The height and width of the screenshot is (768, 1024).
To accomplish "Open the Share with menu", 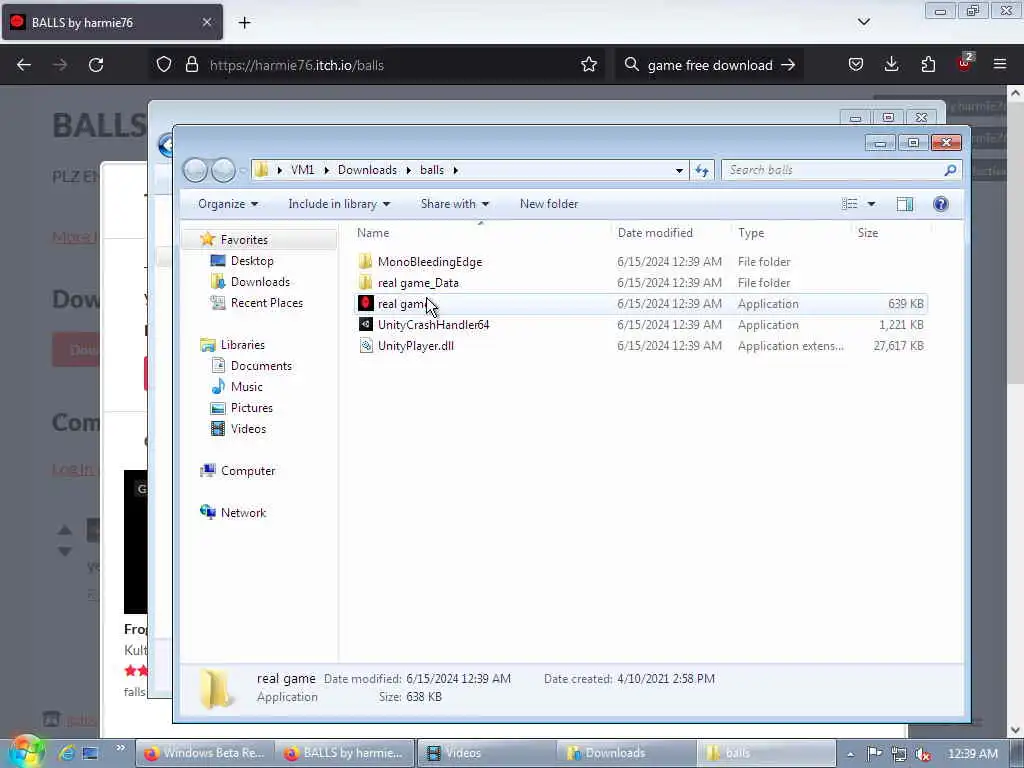I will (455, 204).
